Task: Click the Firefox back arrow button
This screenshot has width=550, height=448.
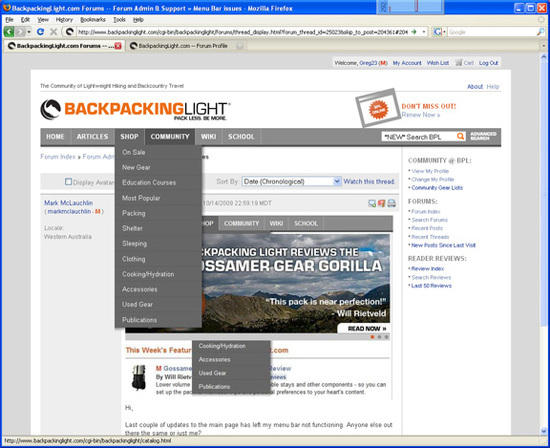Action: click(9, 32)
